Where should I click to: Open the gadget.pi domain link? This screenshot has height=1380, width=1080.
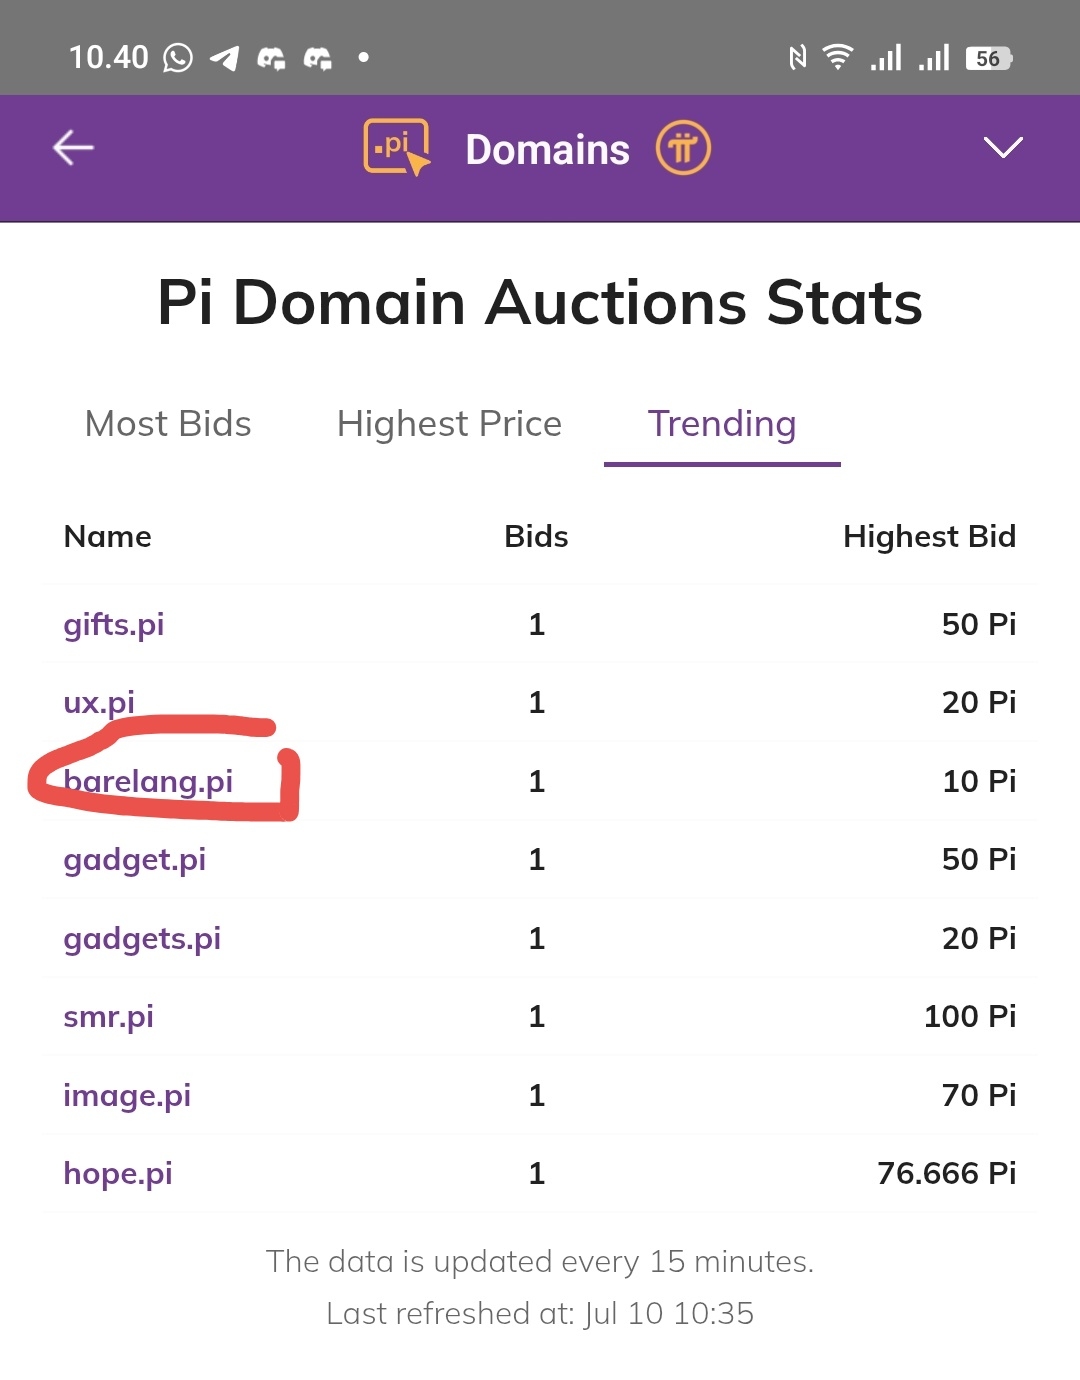point(135,860)
